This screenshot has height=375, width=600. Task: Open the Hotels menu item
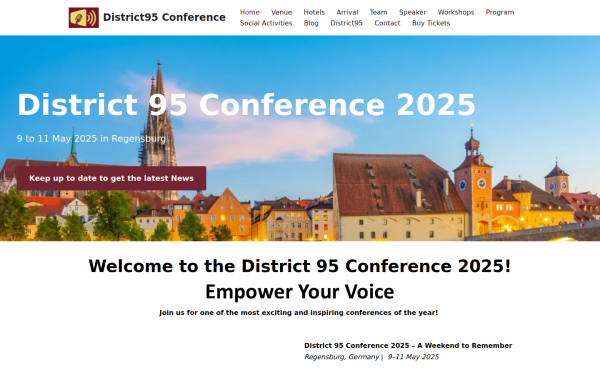pos(314,12)
